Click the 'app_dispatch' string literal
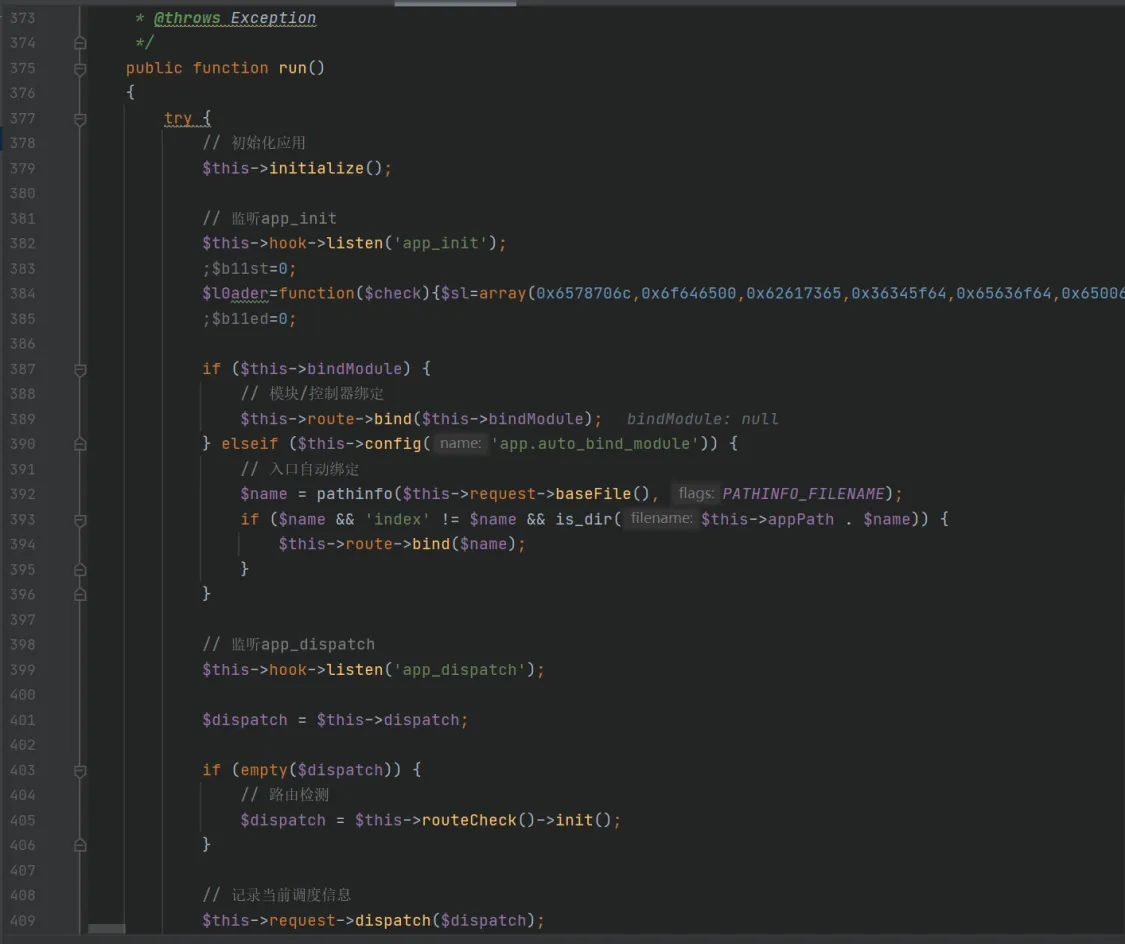Image resolution: width=1125 pixels, height=944 pixels. pos(460,670)
